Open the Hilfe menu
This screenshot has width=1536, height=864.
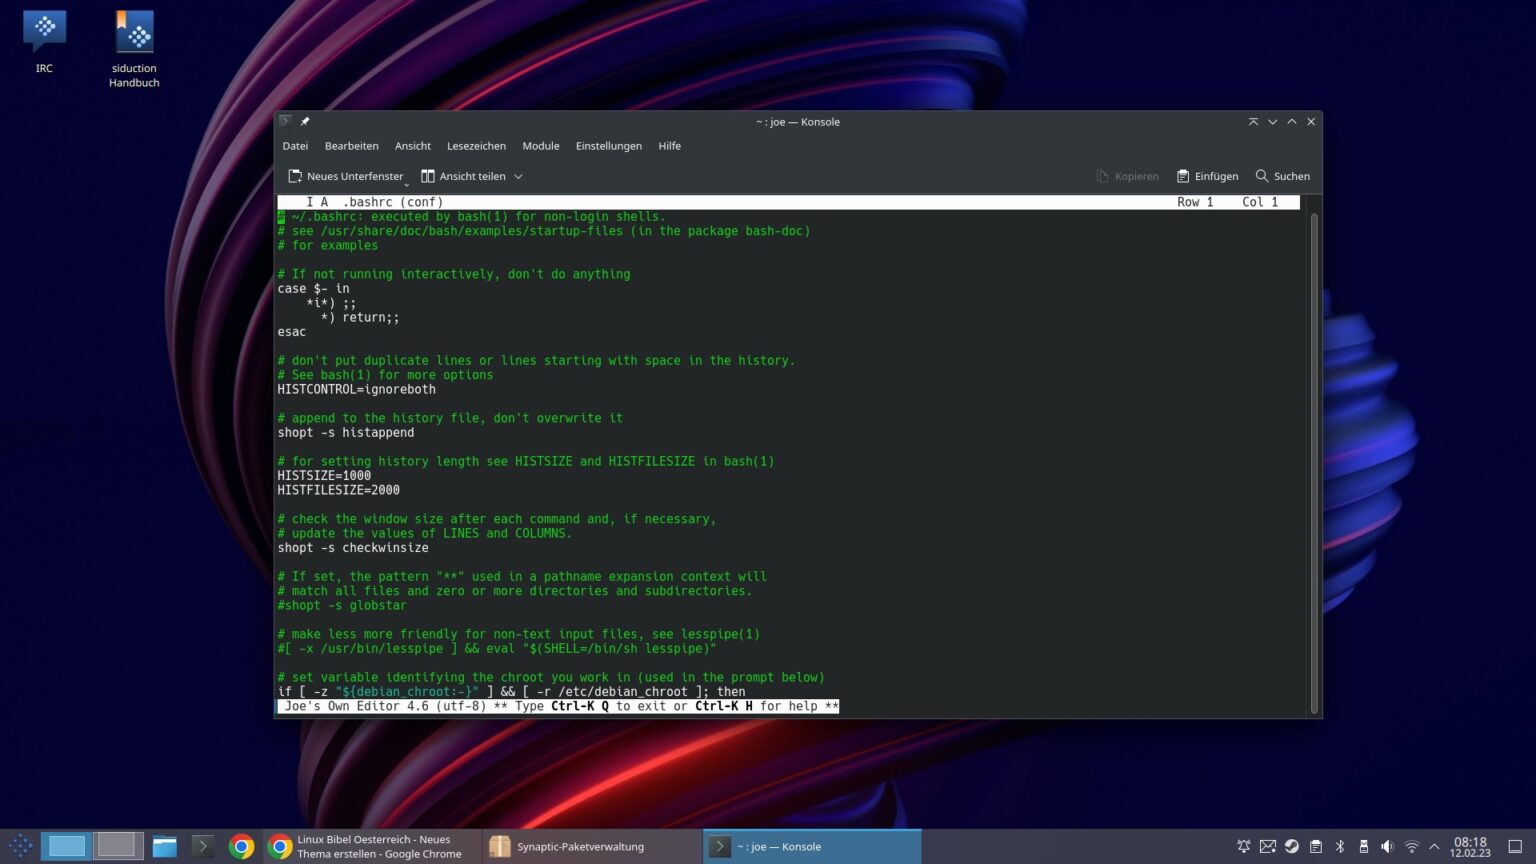669,146
